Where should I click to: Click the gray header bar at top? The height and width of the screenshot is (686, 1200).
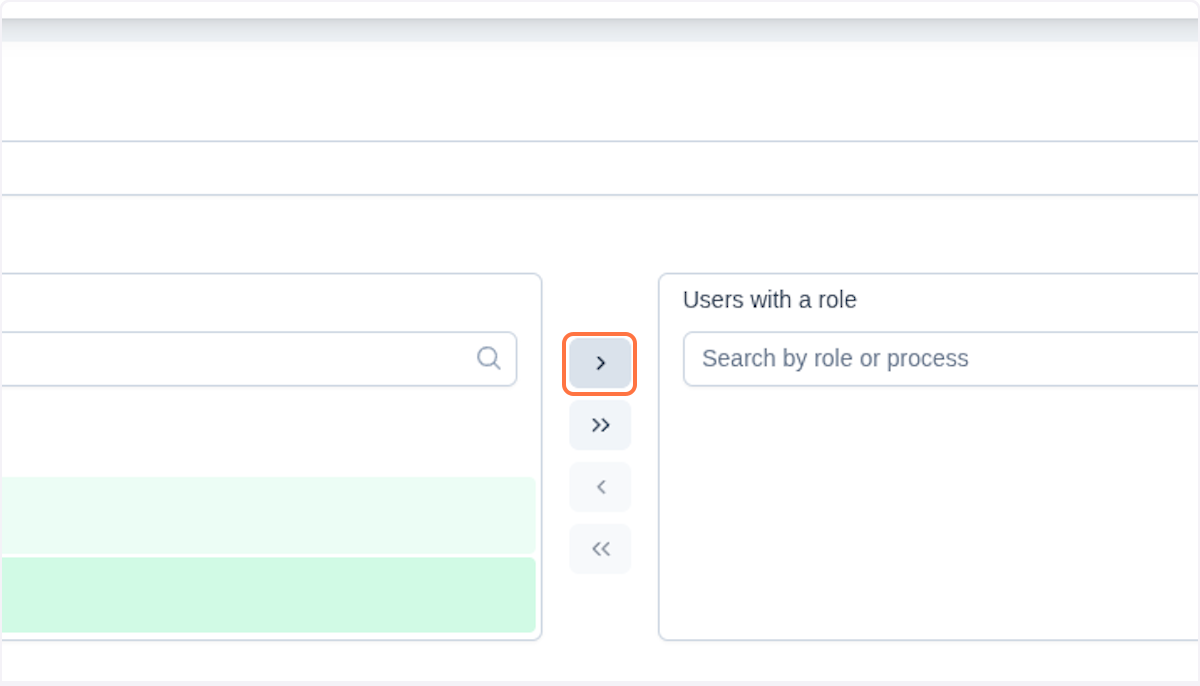tap(600, 30)
